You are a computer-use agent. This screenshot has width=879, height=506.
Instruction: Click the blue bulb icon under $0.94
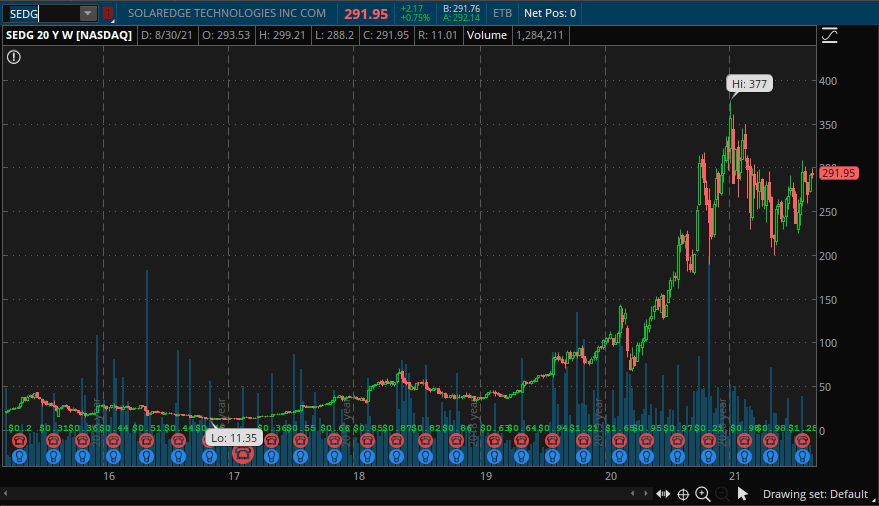[x=552, y=457]
